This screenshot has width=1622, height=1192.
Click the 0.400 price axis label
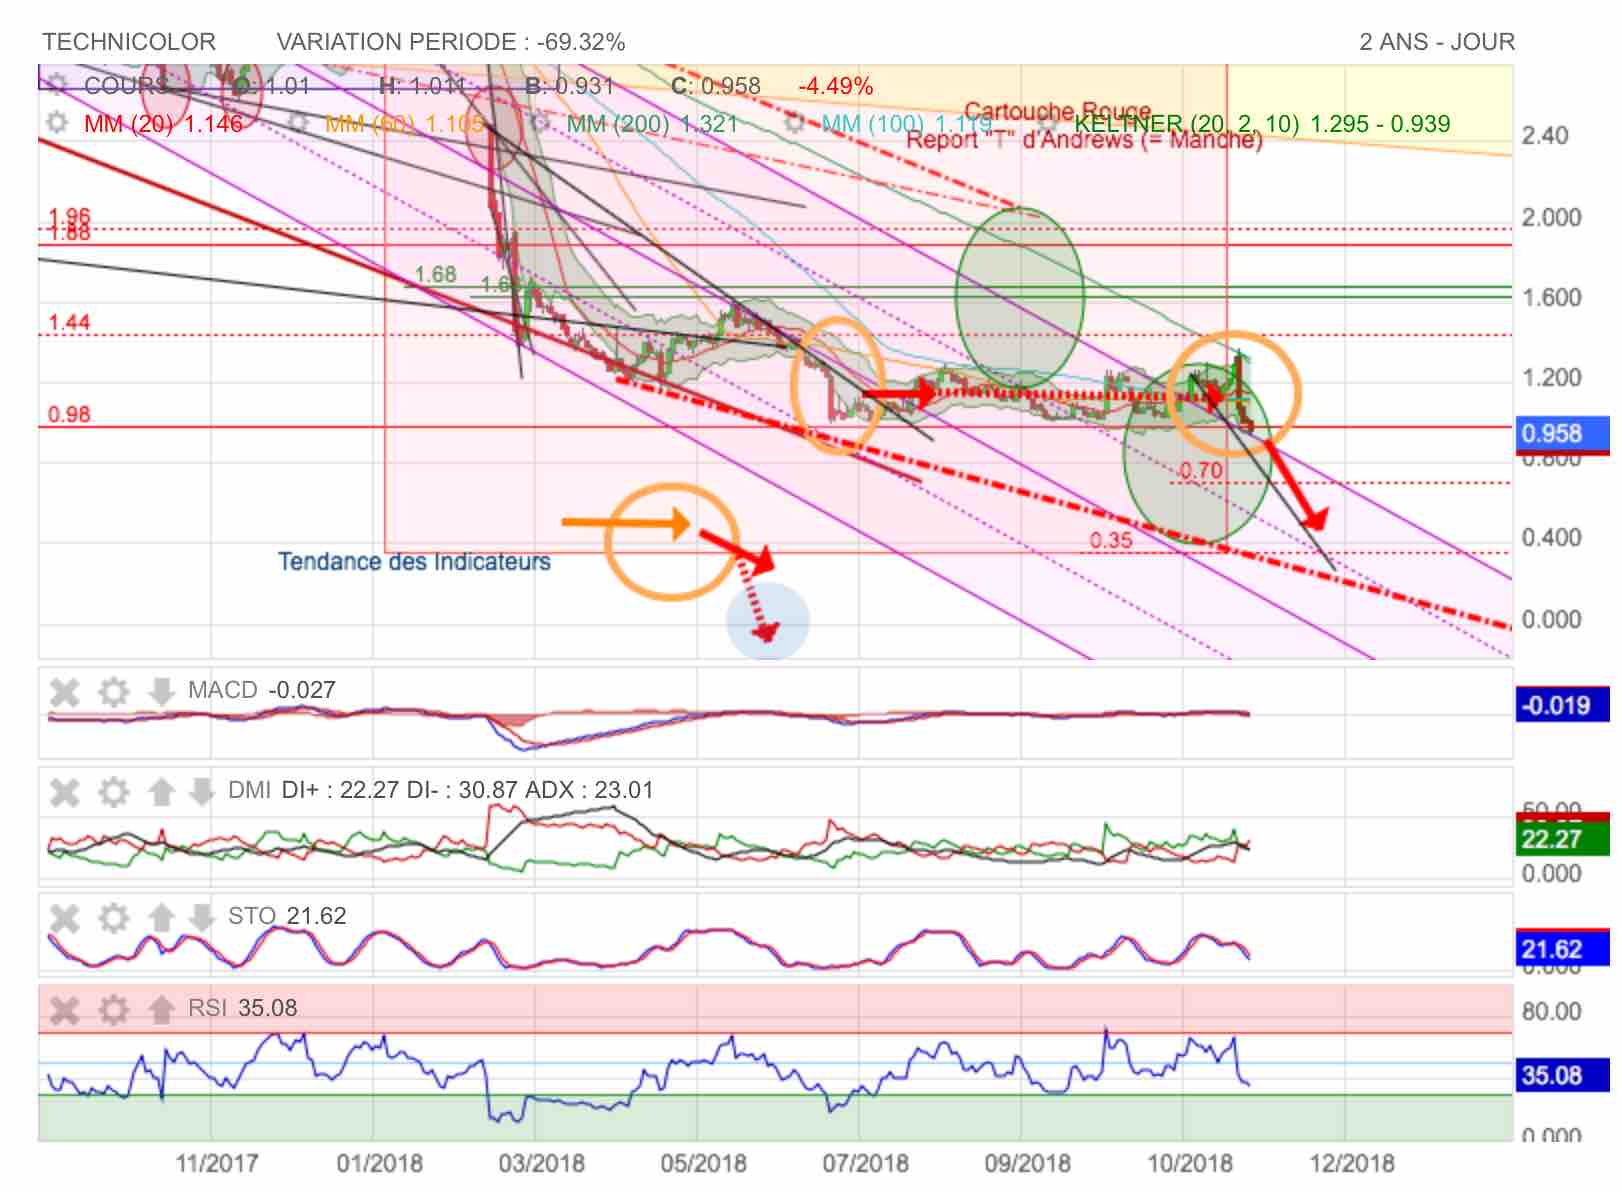tap(1551, 538)
